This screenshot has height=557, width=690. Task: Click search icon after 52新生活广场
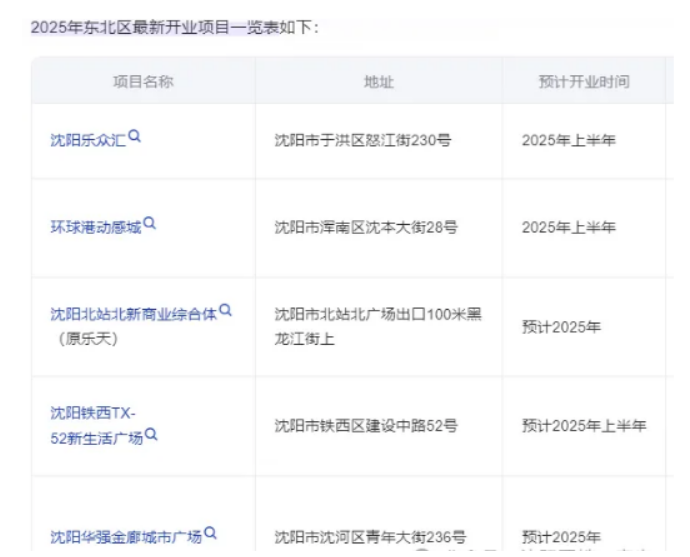pos(151,434)
